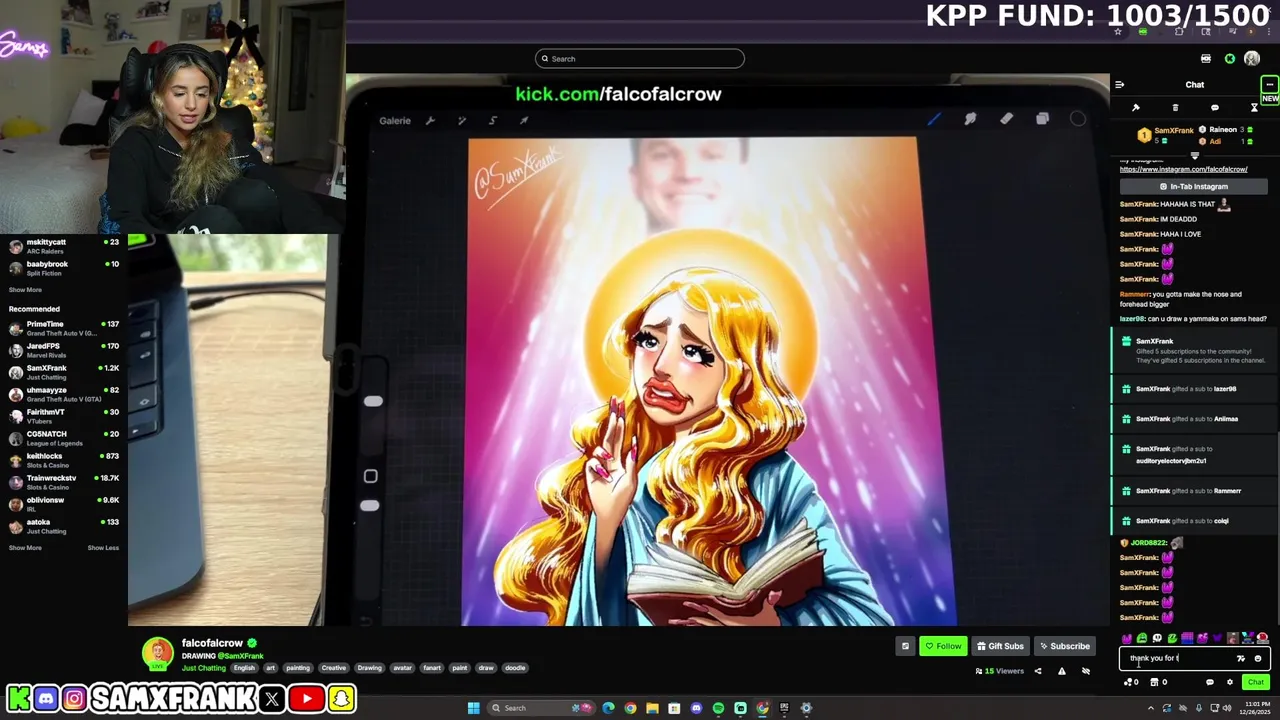Open the Procreate wrench Actions menu
Viewport: 1280px width, 720px height.
(x=430, y=121)
